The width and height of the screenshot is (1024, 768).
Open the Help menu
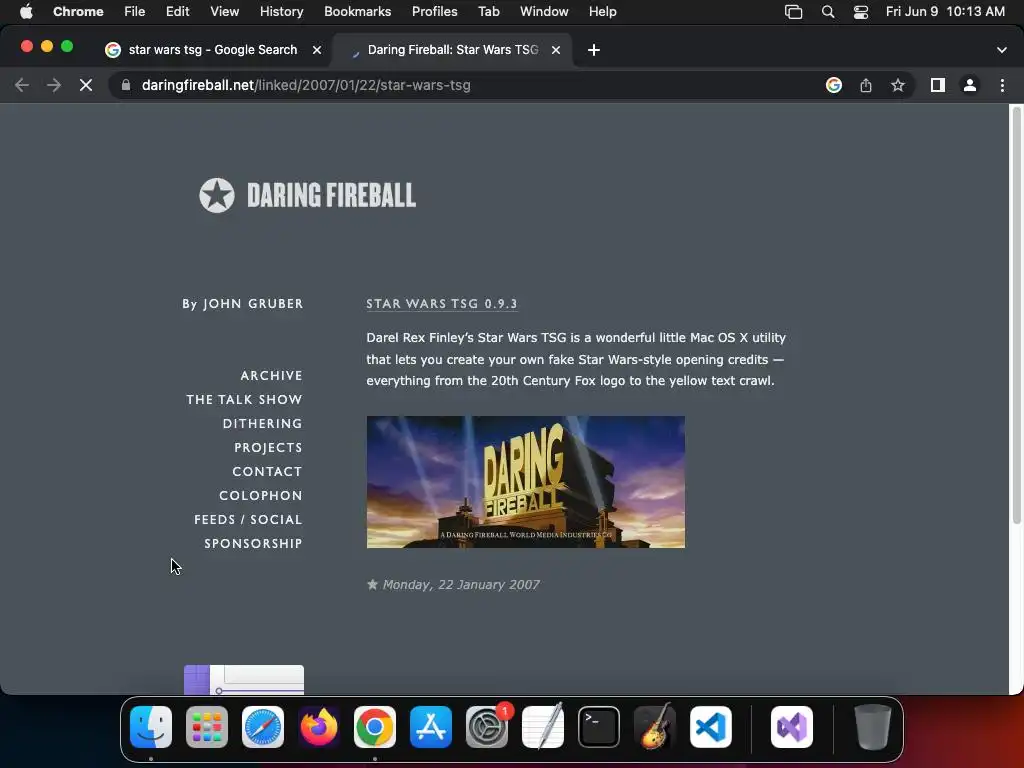click(x=602, y=12)
